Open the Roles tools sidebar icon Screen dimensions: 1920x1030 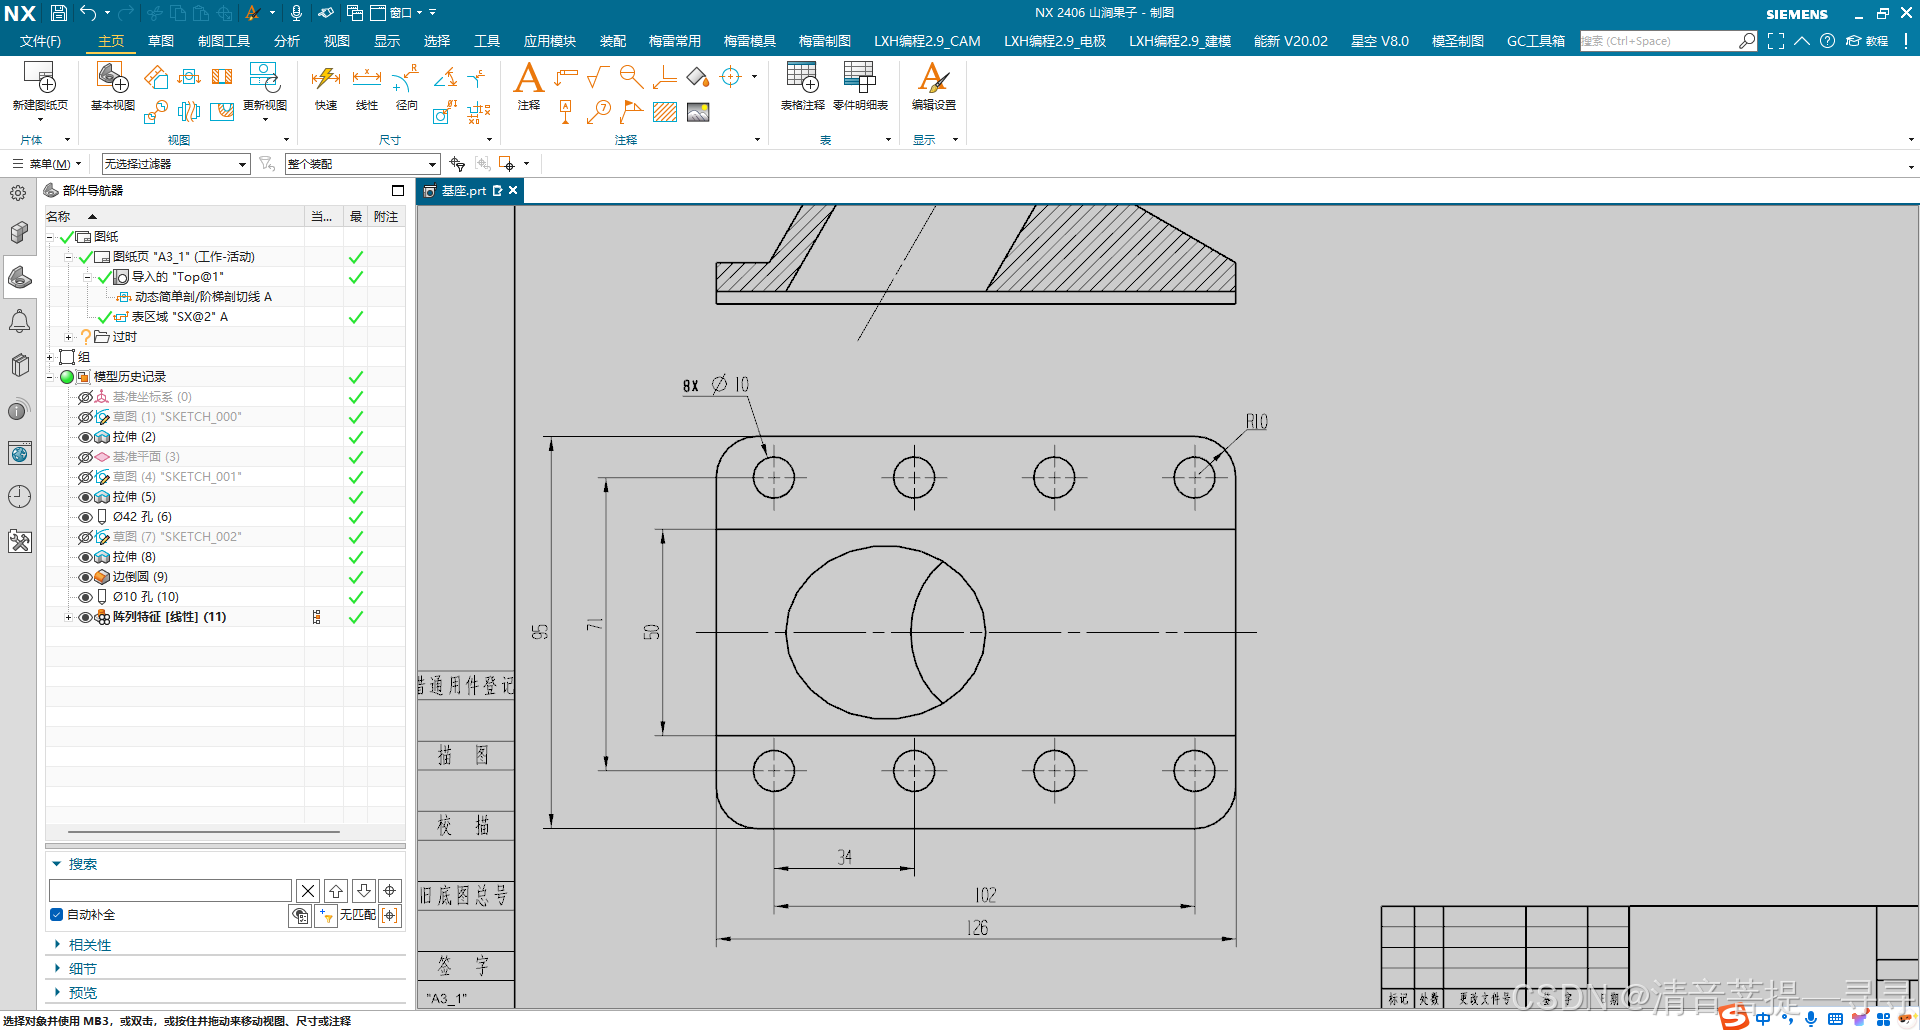point(20,541)
